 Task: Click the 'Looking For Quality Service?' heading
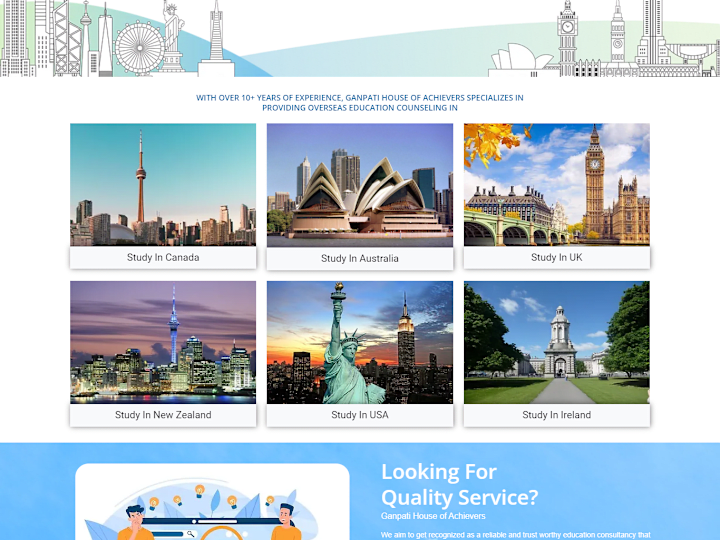coord(459,485)
